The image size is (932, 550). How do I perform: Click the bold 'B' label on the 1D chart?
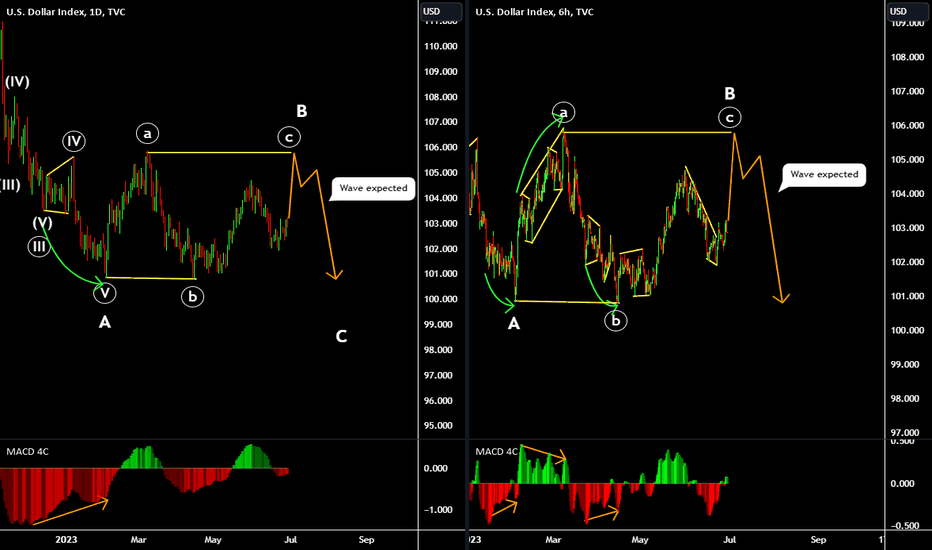coord(301,111)
